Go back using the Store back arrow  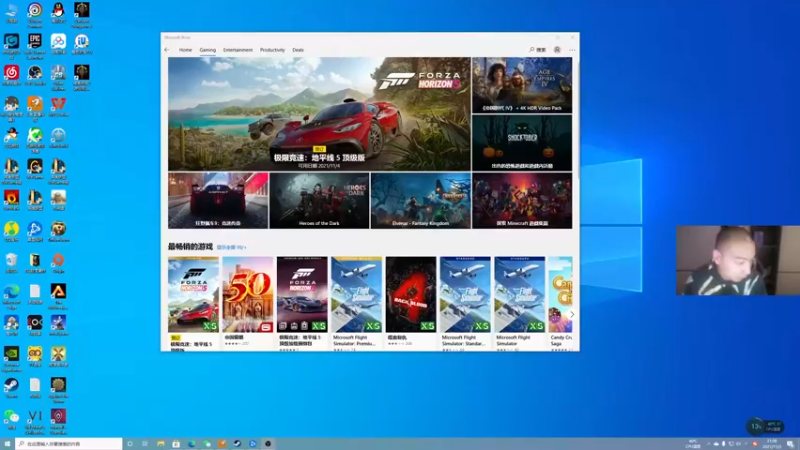[167, 50]
